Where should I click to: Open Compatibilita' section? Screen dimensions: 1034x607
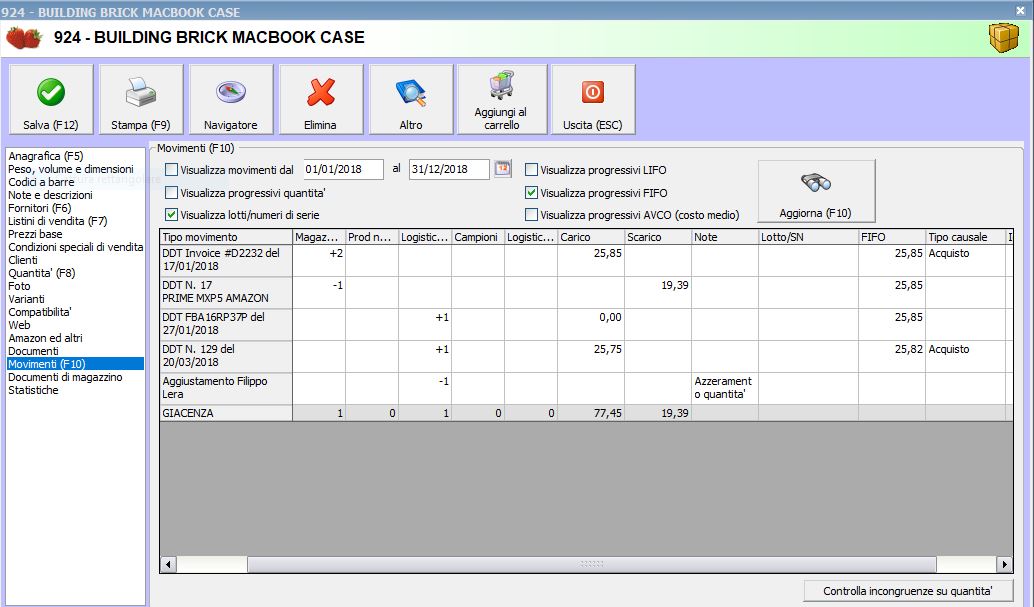click(x=40, y=312)
